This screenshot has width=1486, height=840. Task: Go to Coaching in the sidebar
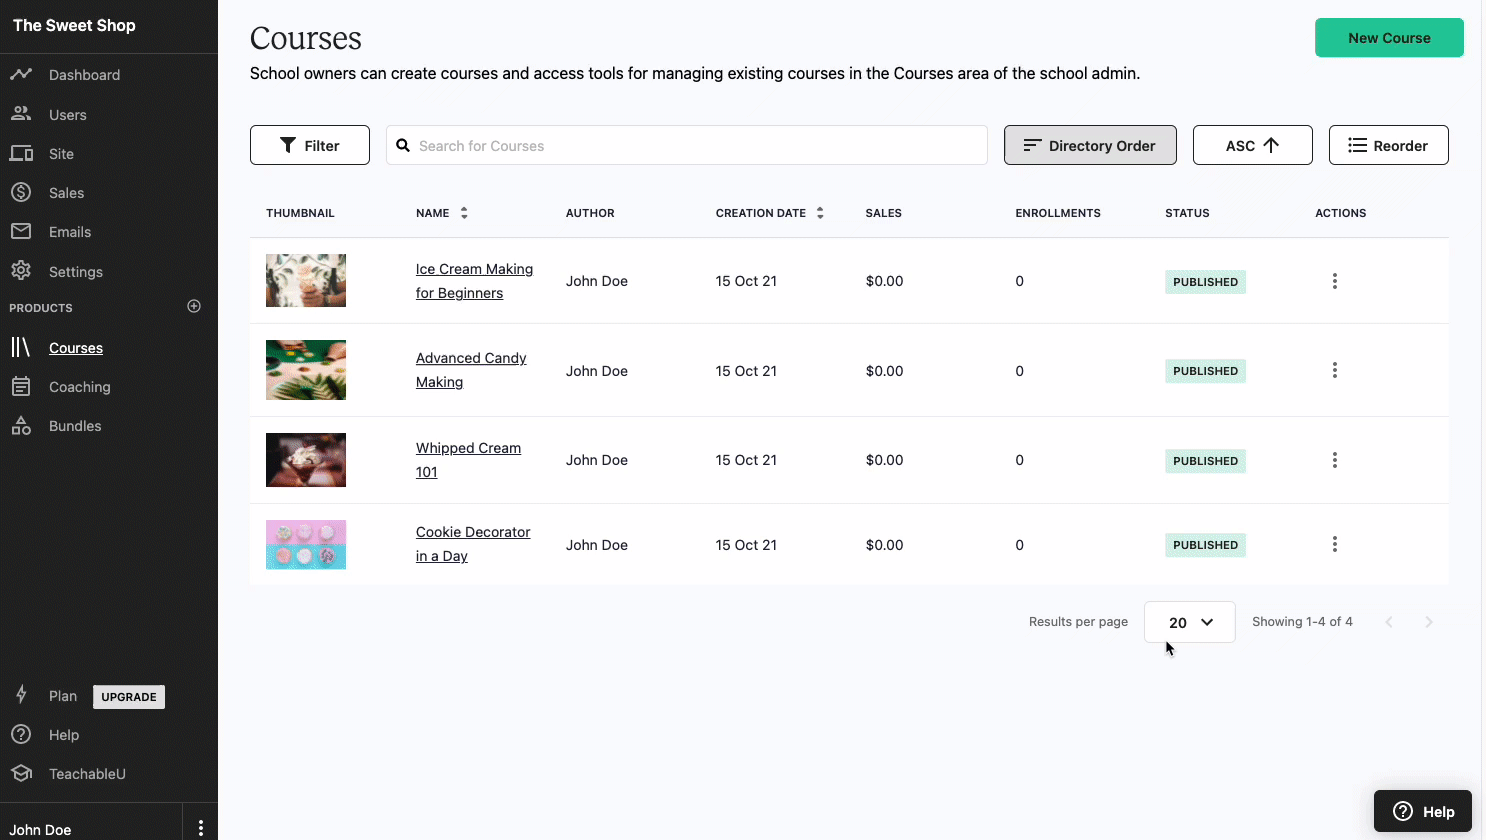[80, 387]
